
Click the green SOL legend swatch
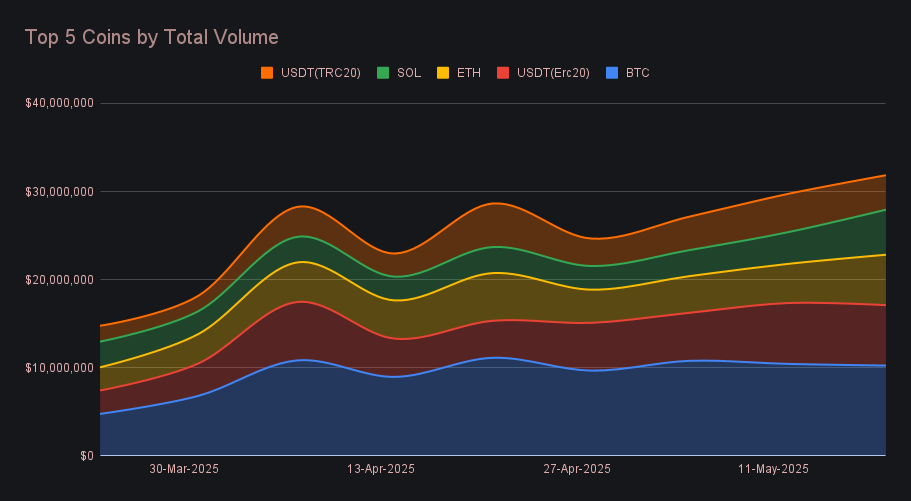(383, 73)
